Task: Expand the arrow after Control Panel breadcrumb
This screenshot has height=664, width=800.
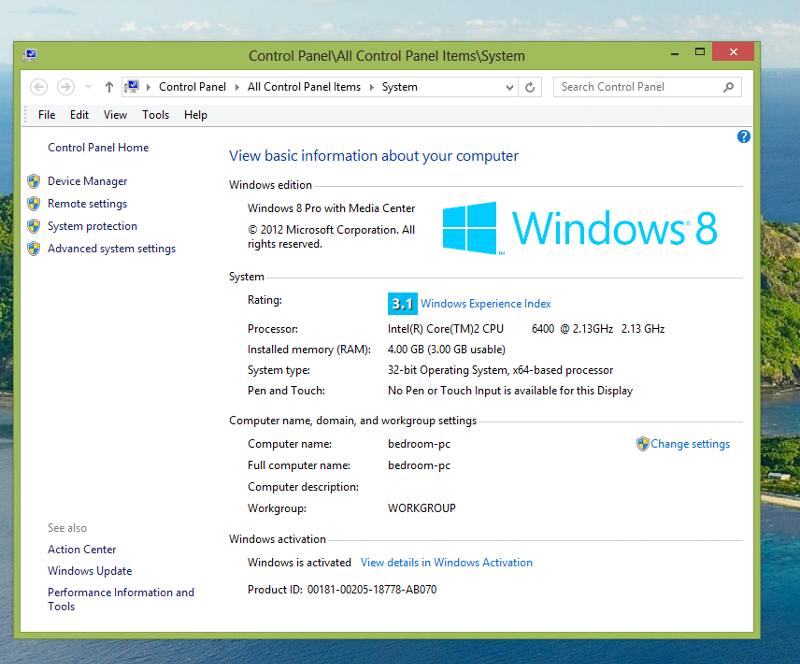Action: click(x=237, y=87)
